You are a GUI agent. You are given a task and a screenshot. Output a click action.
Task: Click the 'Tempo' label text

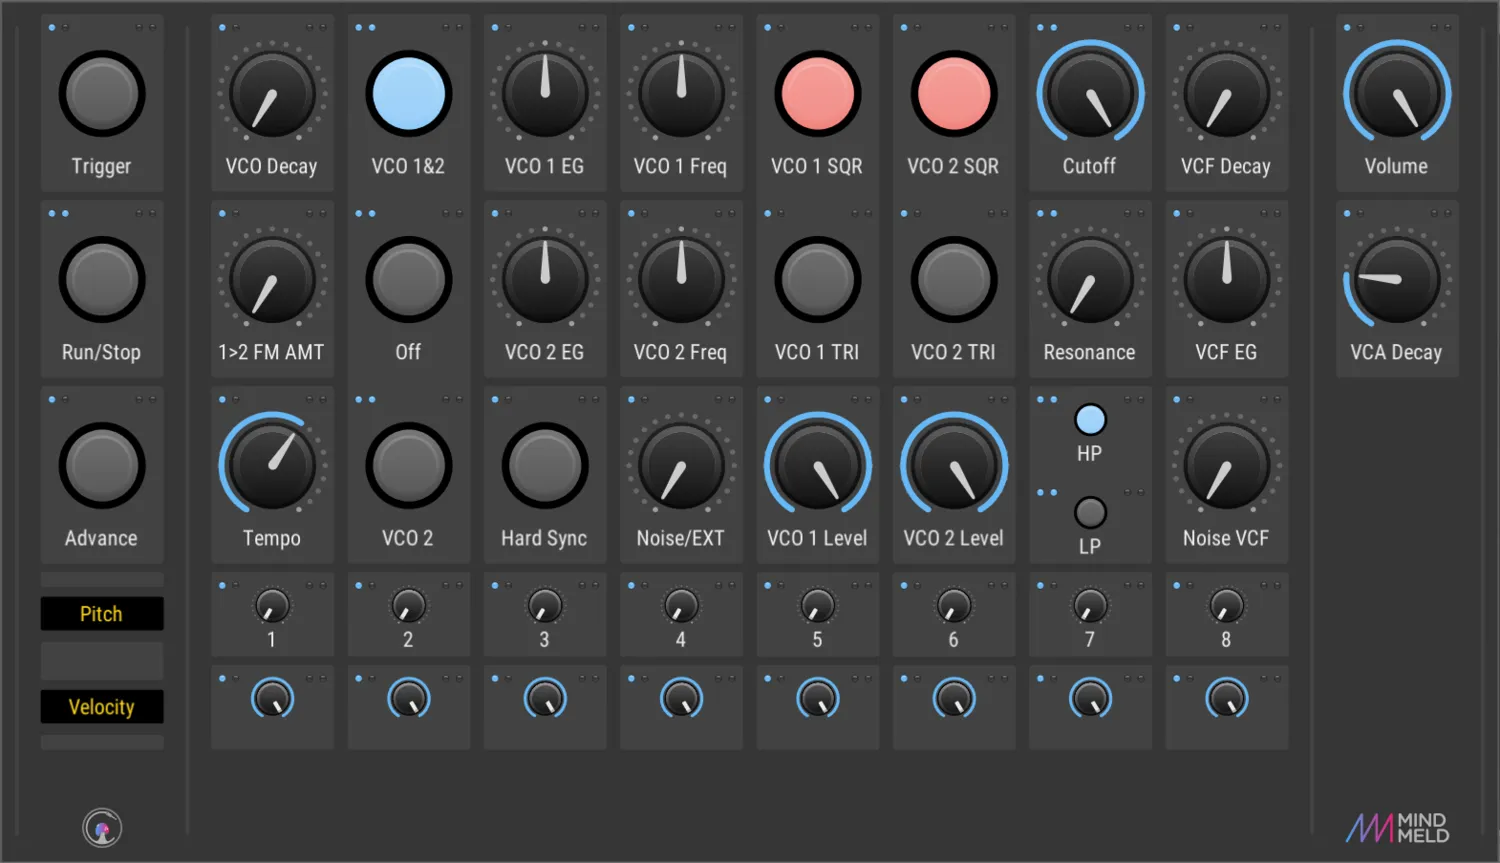(x=272, y=538)
